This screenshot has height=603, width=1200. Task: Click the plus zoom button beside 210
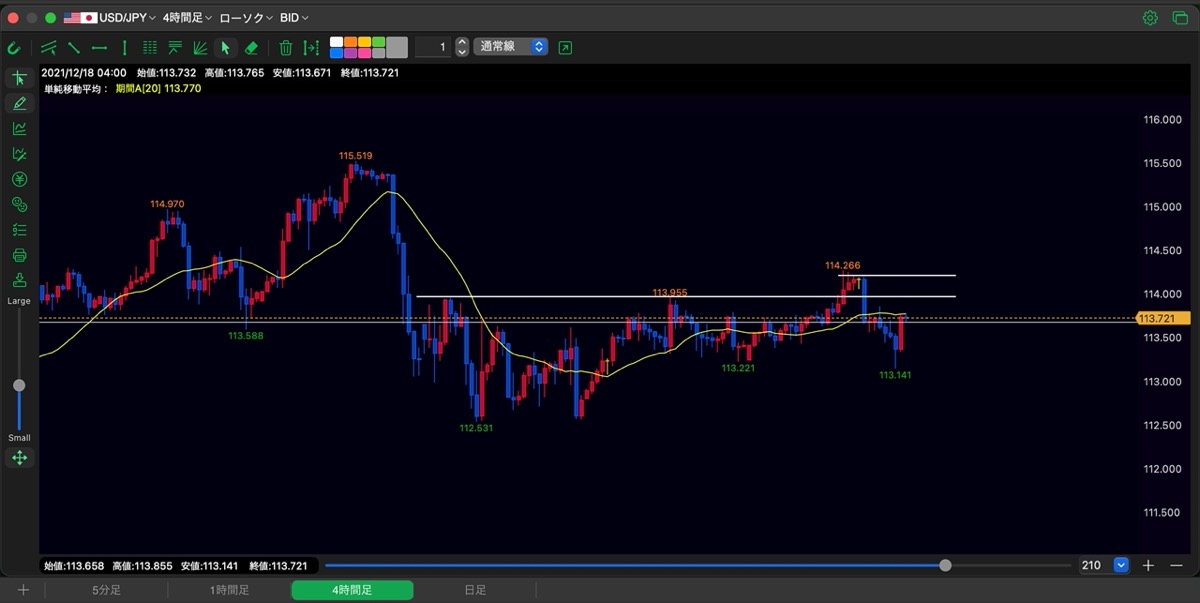click(x=1148, y=565)
